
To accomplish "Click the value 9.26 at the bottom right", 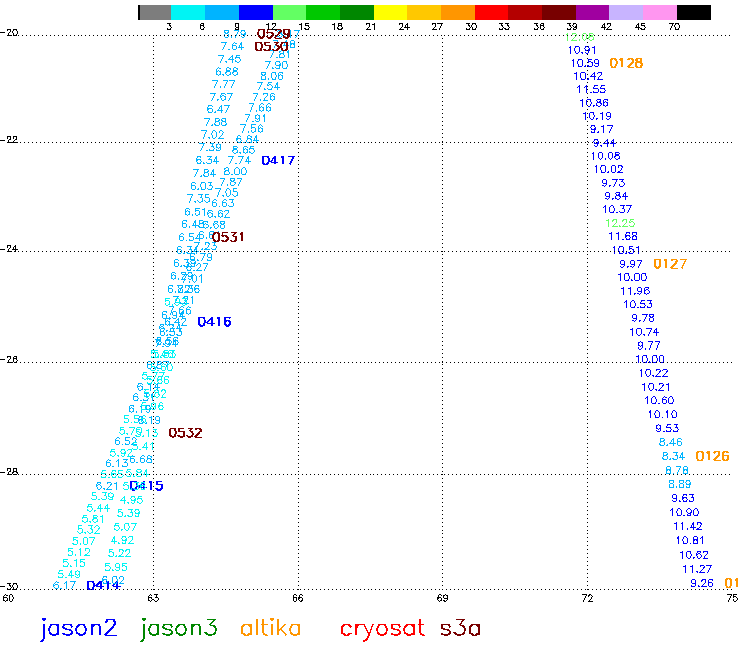I will tap(702, 583).
